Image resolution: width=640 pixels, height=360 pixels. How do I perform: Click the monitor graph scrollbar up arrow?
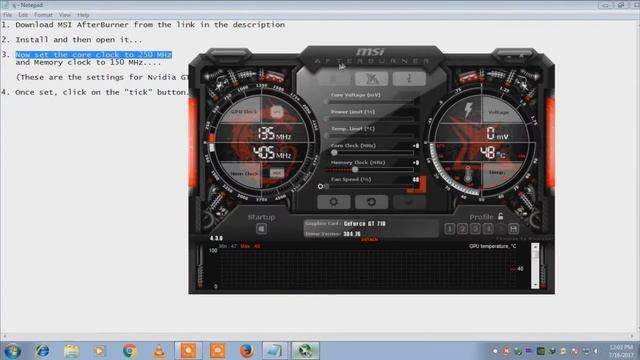[535, 247]
